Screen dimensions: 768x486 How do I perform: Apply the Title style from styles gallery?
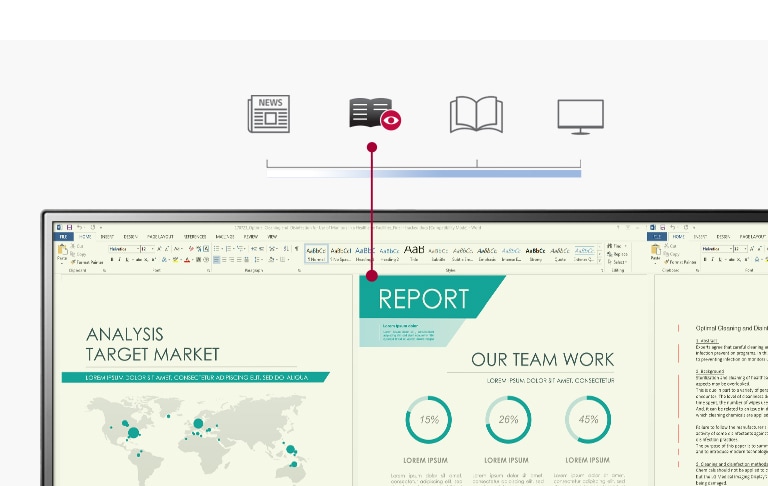(415, 252)
